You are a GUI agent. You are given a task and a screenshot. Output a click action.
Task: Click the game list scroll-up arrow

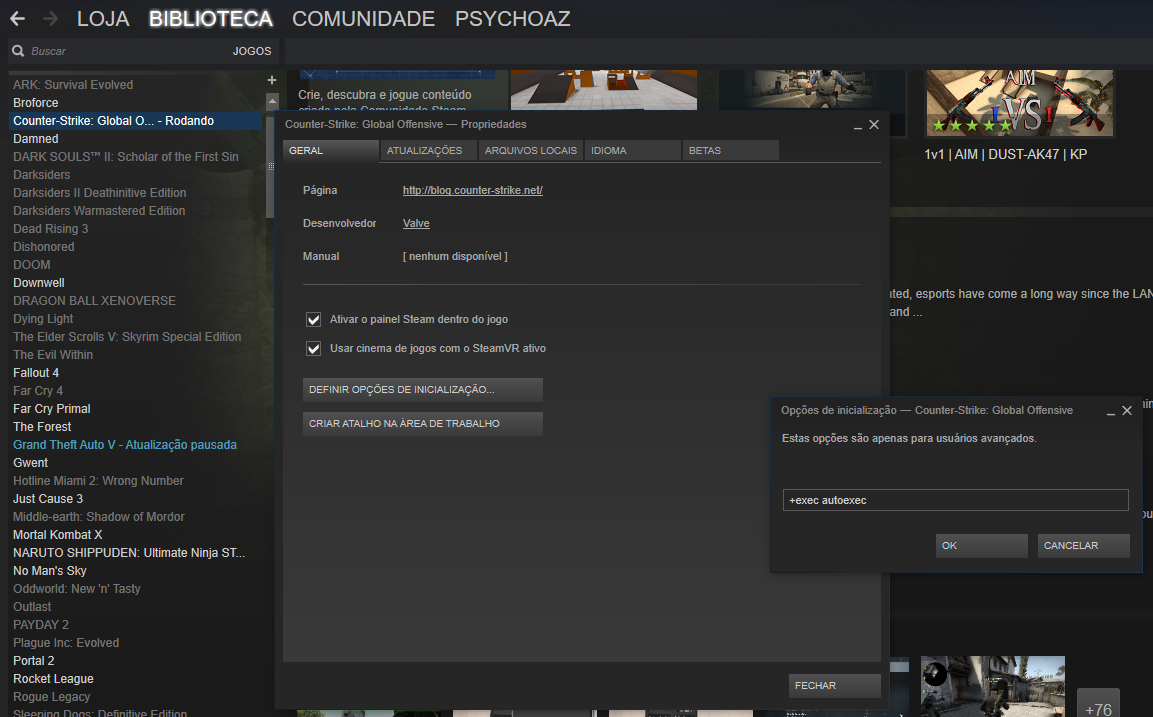pyautogui.click(x=272, y=101)
